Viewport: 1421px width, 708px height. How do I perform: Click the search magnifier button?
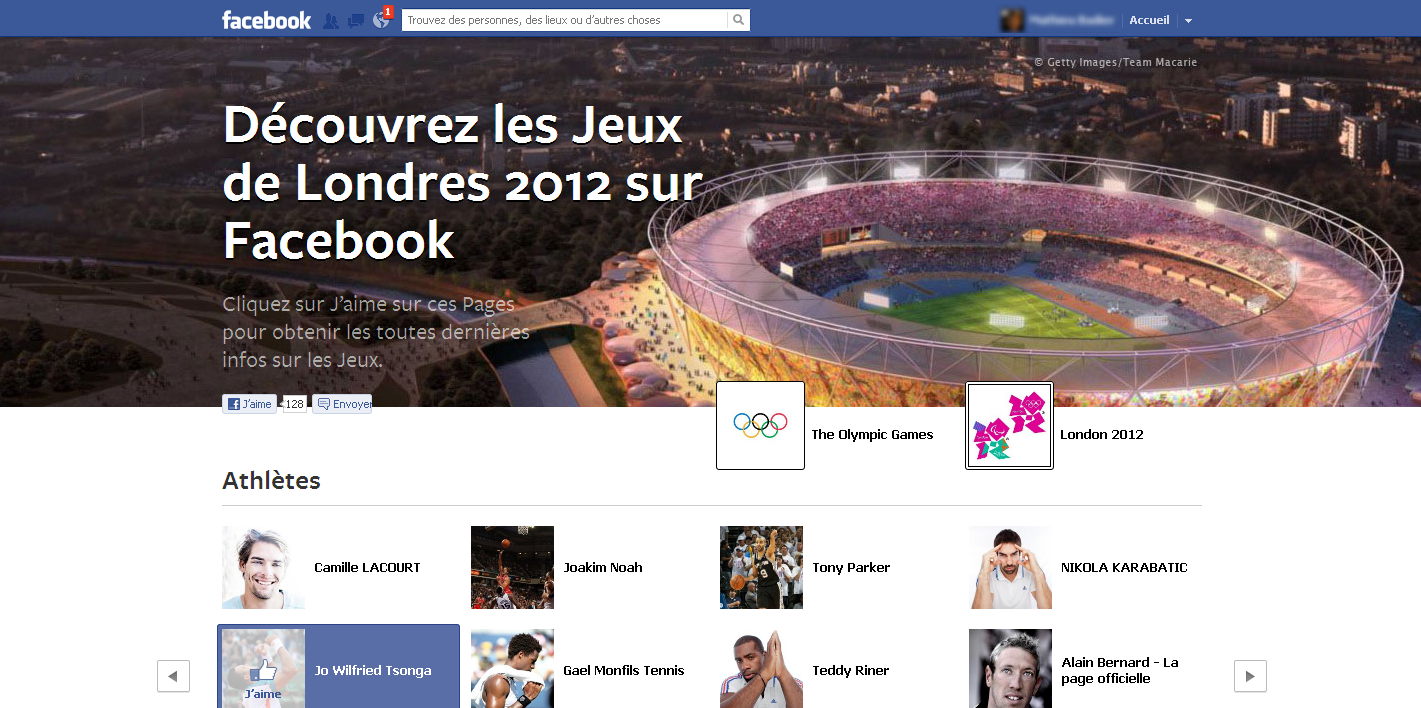738,20
